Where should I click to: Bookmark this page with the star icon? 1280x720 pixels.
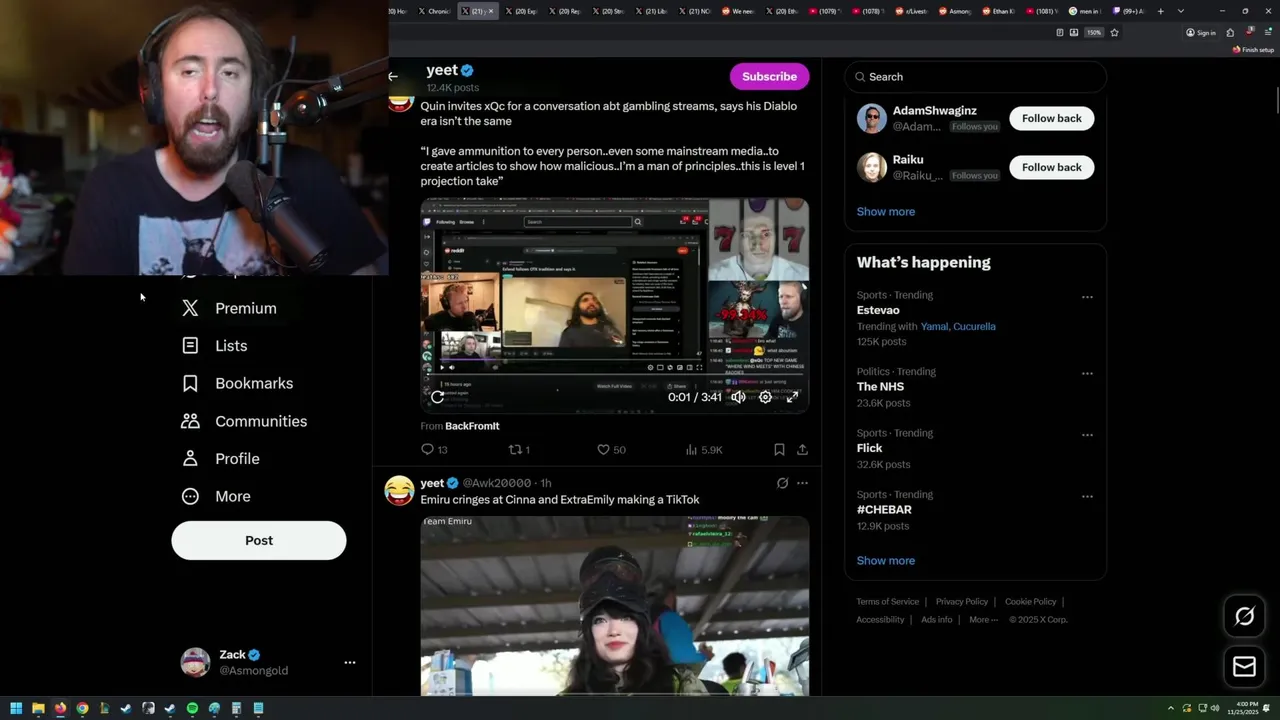(1114, 32)
